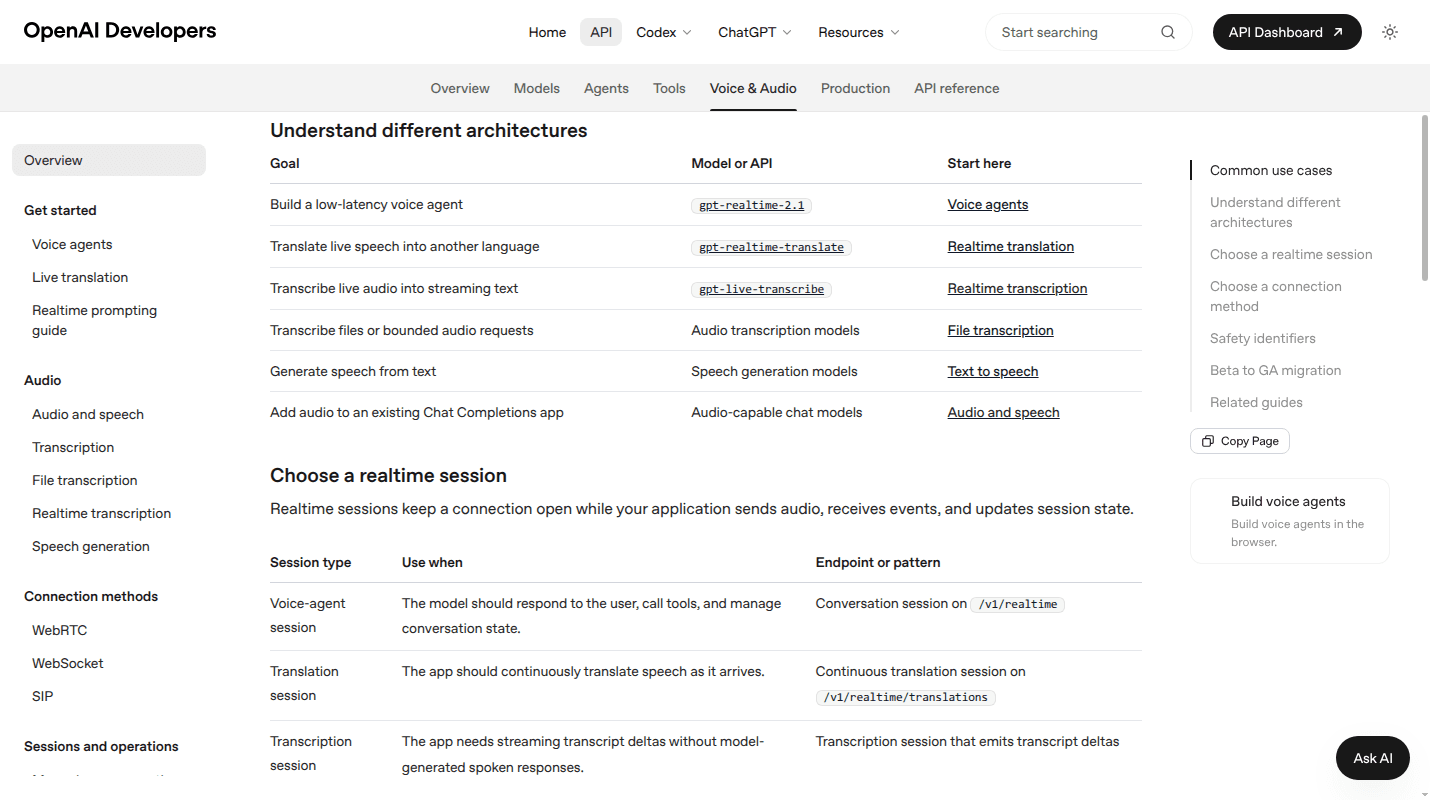The height and width of the screenshot is (800, 1440).
Task: Follow the File transcription table link
Action: click(x=1001, y=330)
